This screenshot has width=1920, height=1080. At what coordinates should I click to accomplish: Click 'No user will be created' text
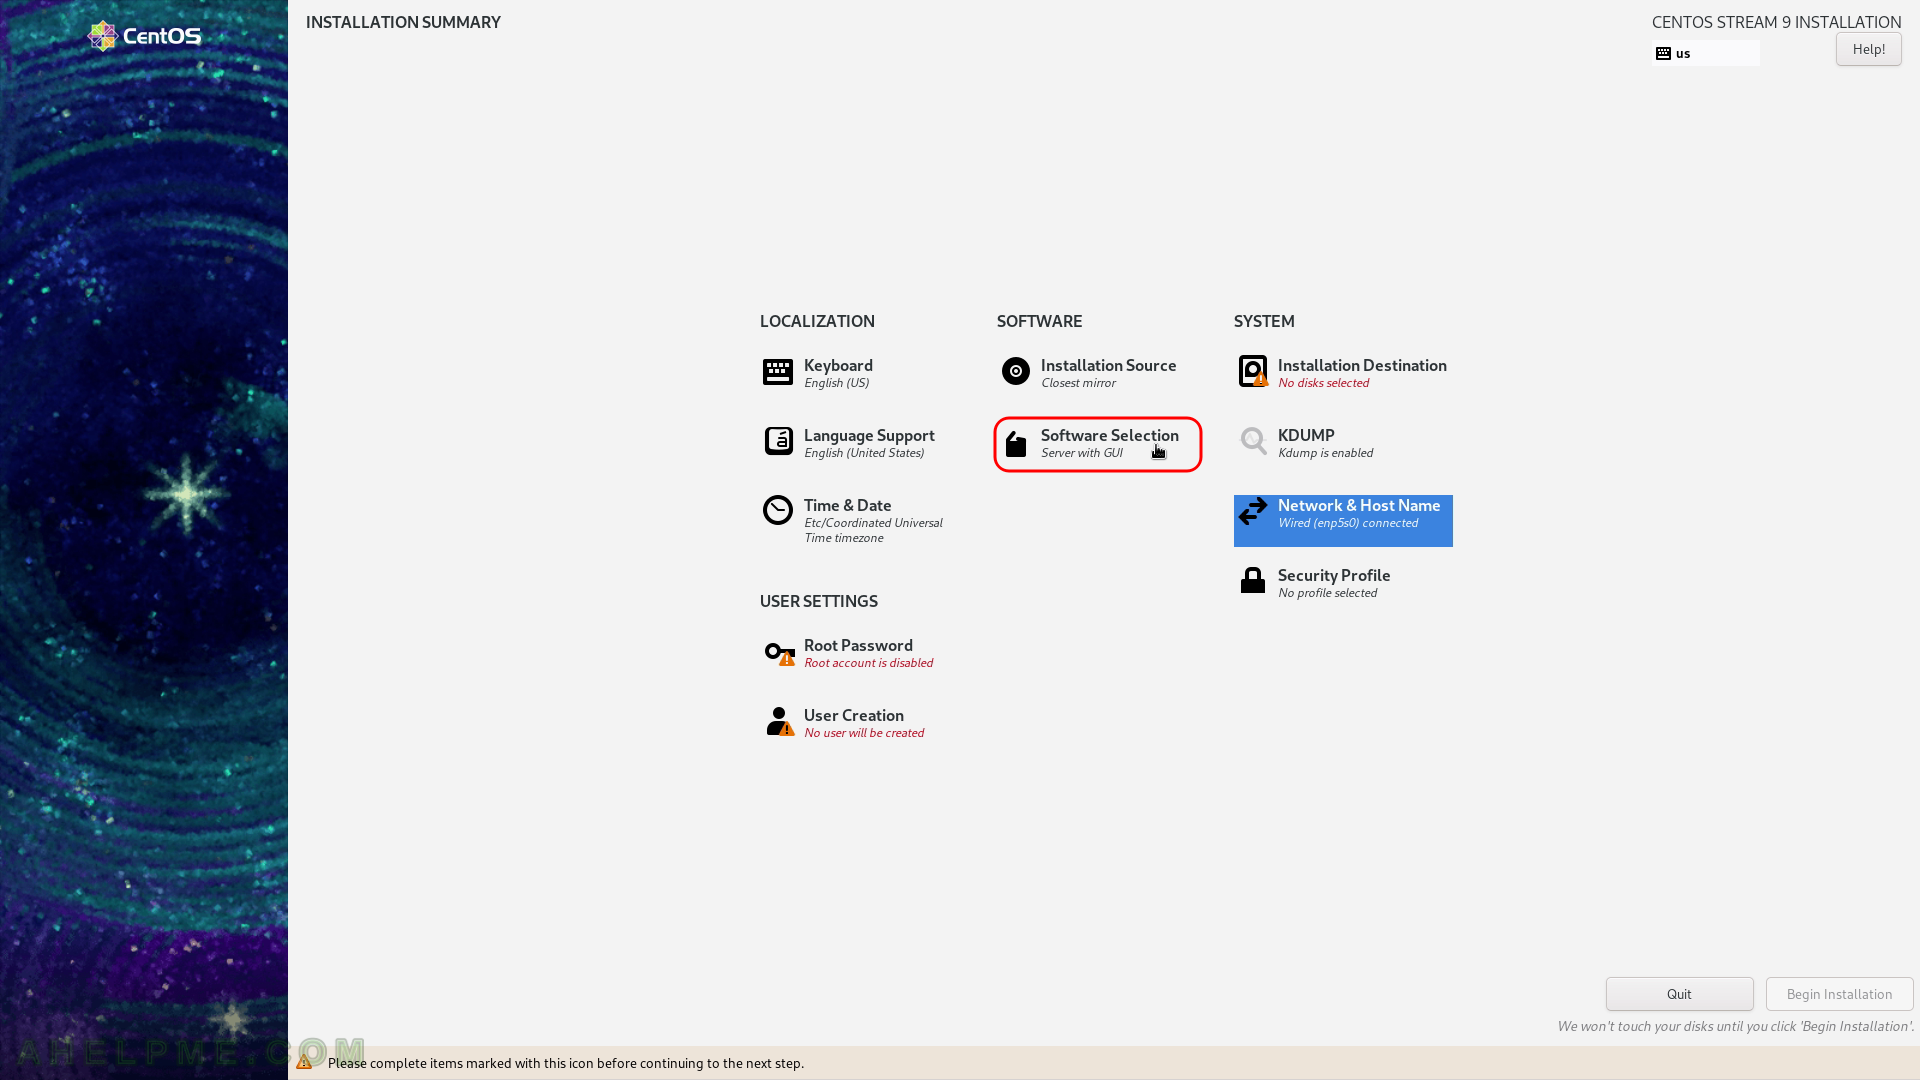(x=864, y=733)
